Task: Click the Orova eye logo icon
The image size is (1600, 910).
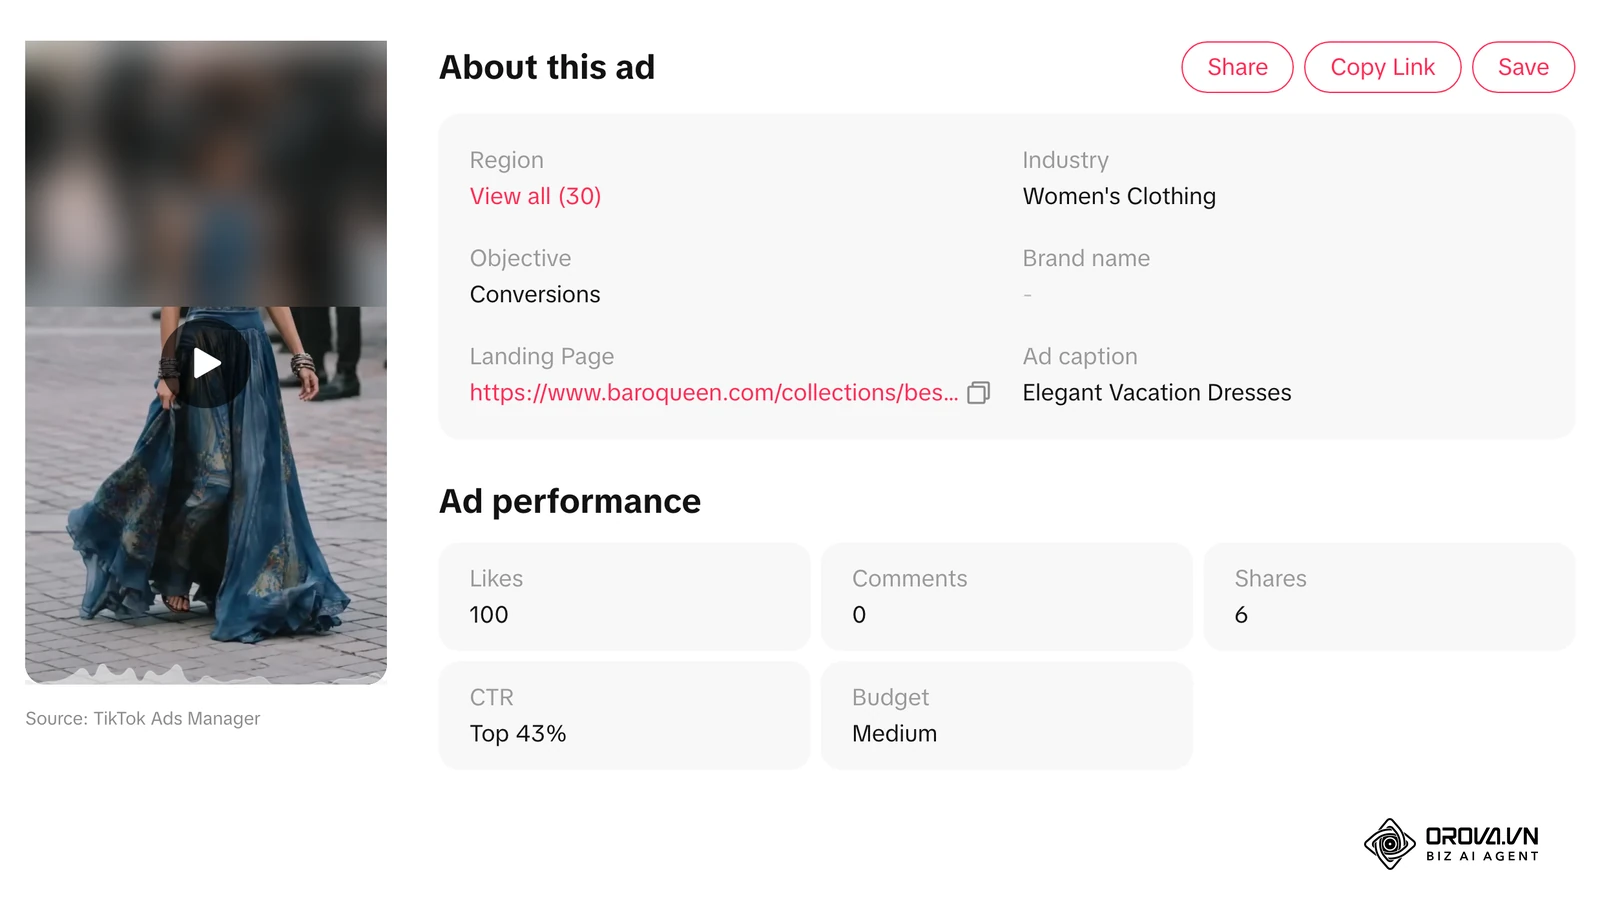Action: (x=1390, y=844)
